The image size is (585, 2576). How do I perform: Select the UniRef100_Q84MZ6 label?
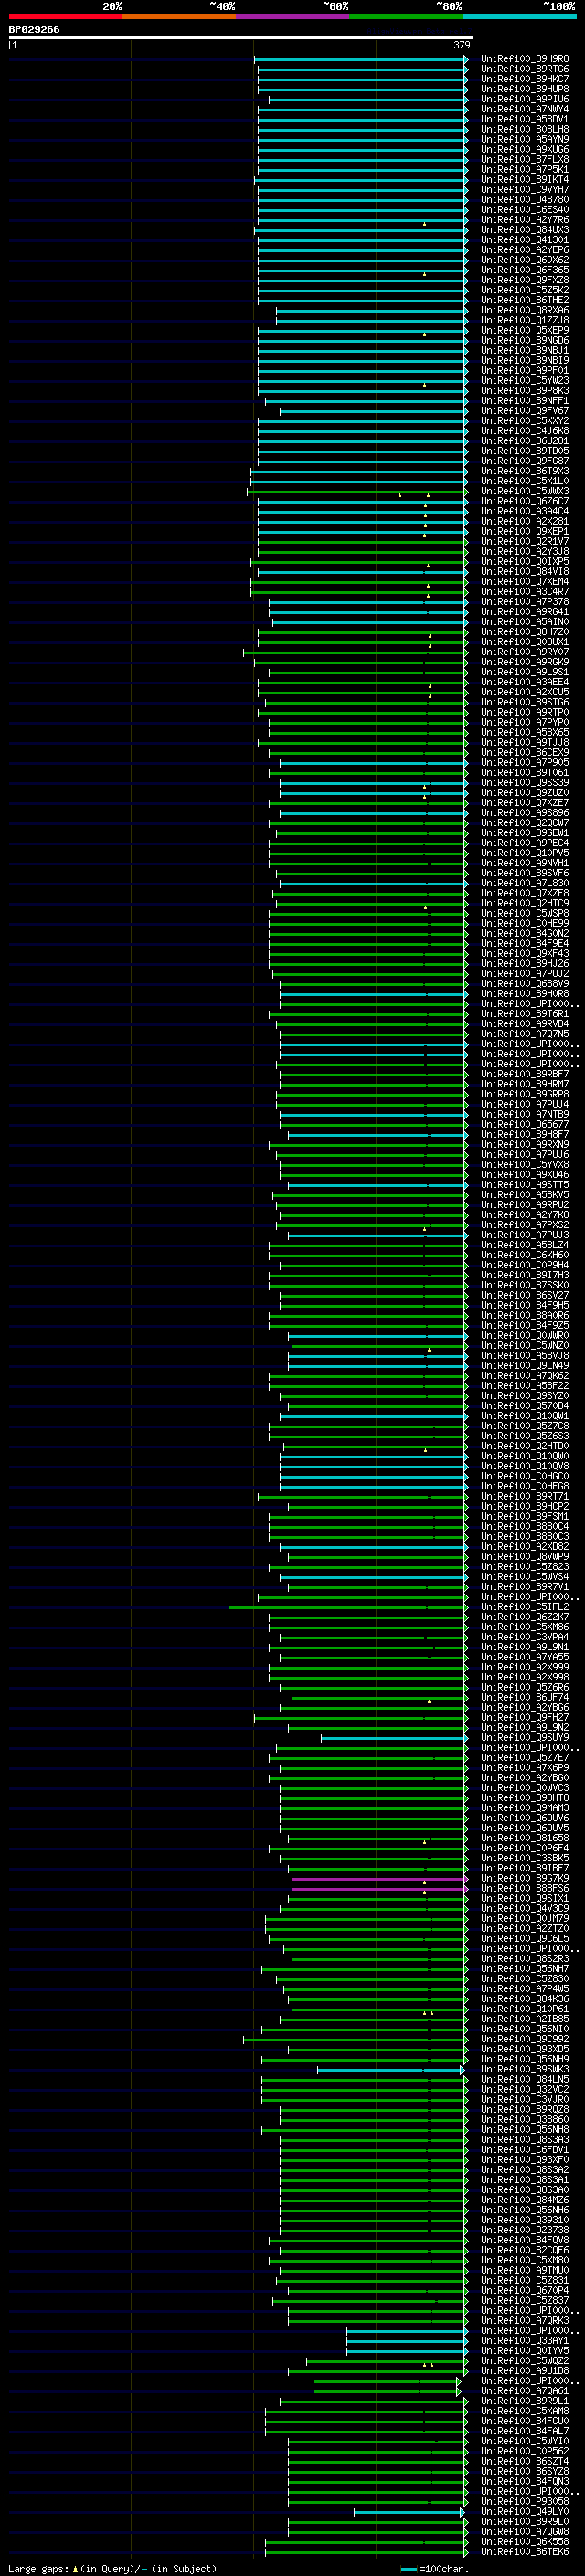525,2200
